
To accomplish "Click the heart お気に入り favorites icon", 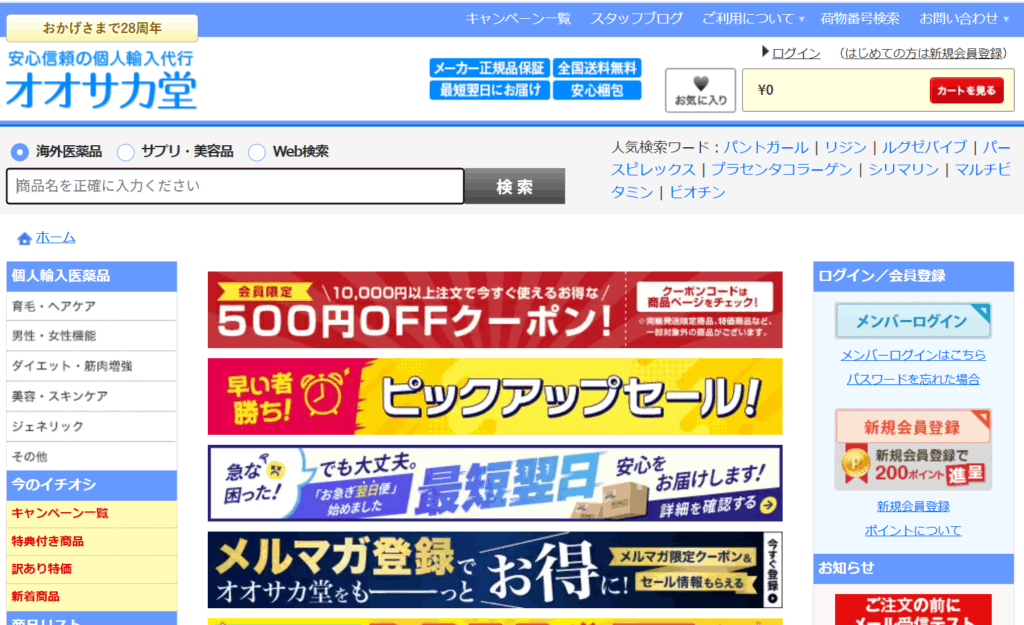I will coord(700,90).
